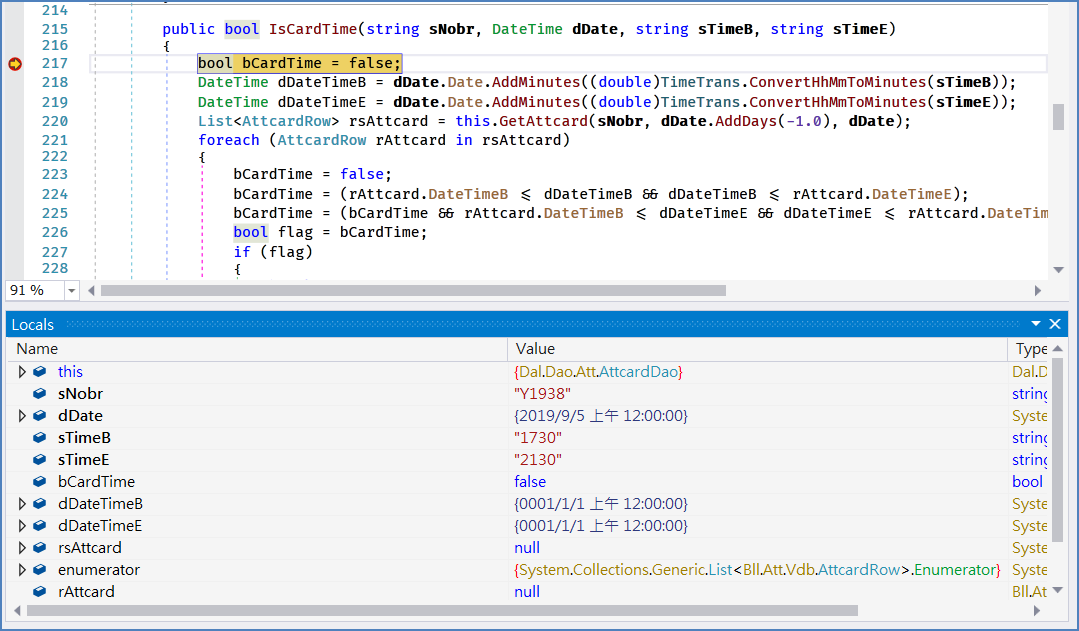Image resolution: width=1079 pixels, height=631 pixels.
Task: Expand the dDateTimeB variable node
Action: [x=22, y=504]
